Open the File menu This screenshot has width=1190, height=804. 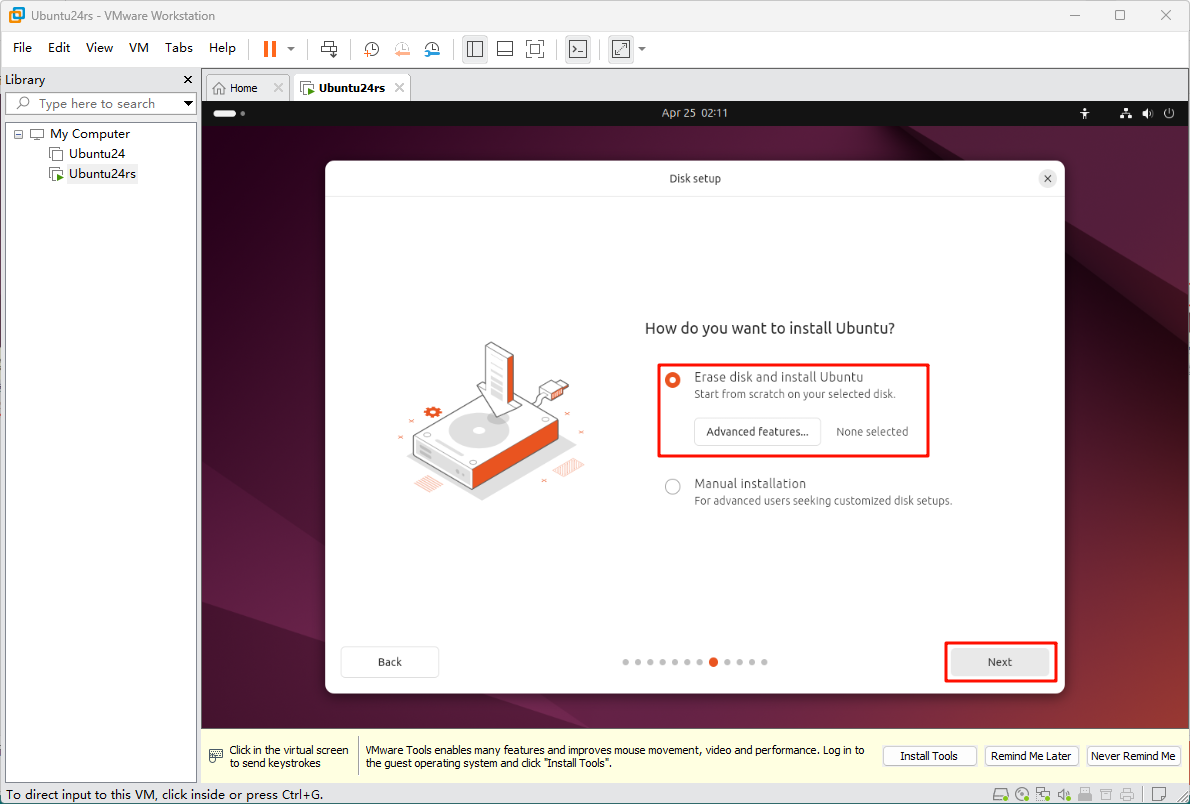click(x=23, y=48)
